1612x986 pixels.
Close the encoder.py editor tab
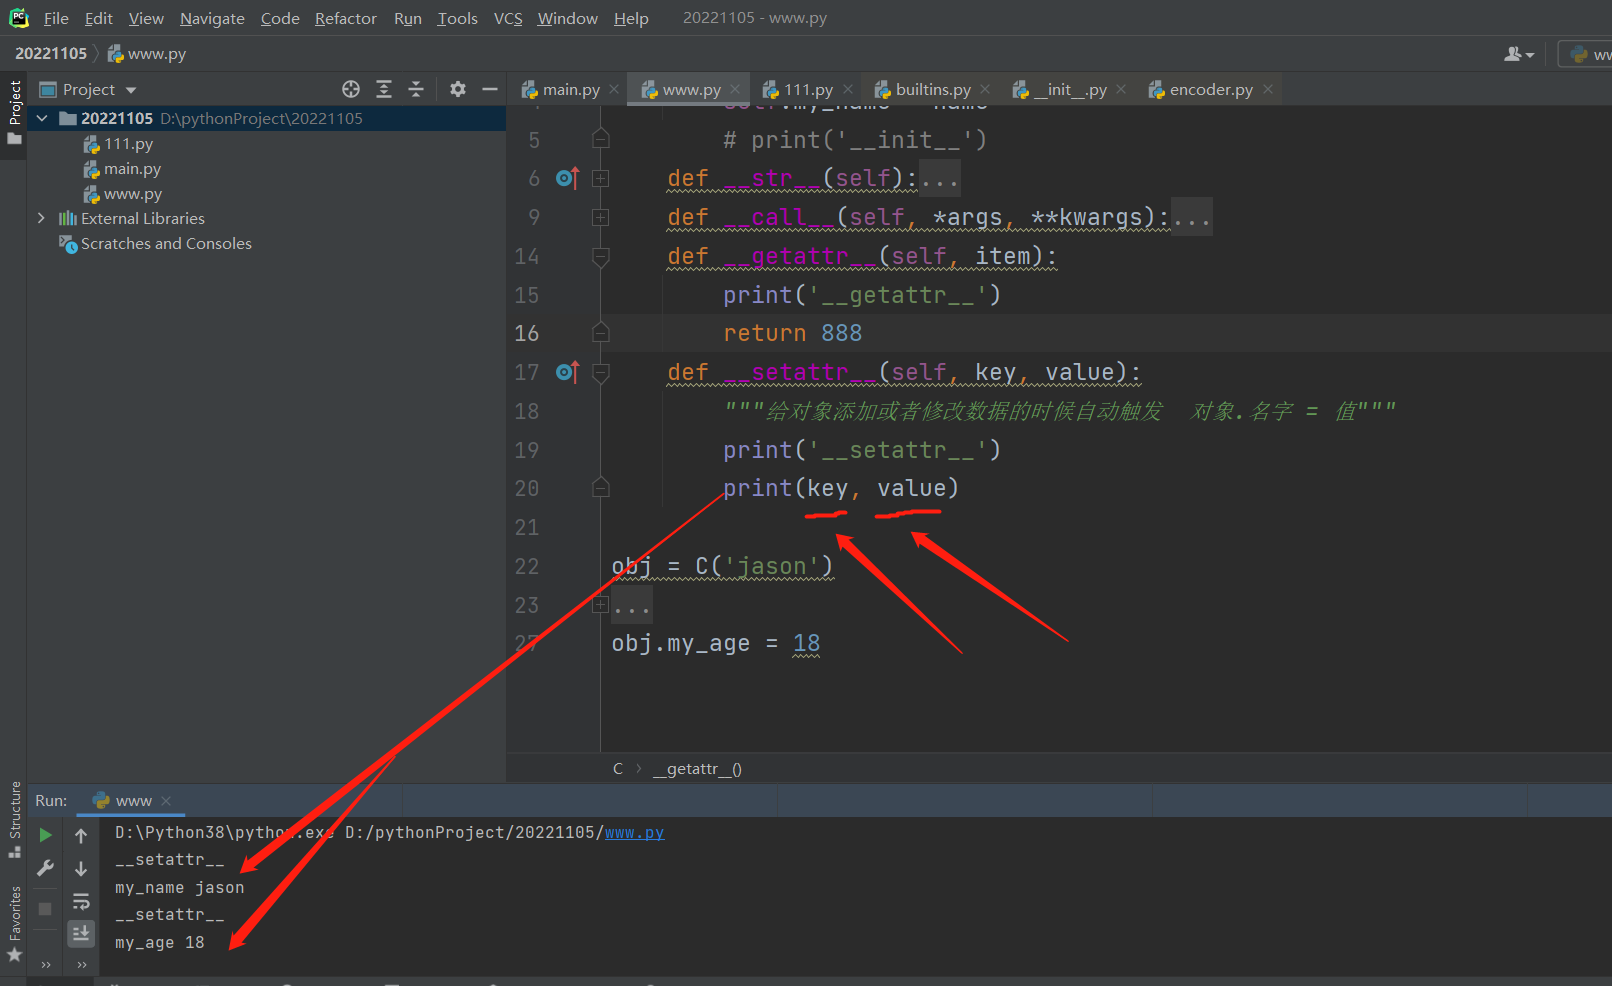(x=1268, y=90)
